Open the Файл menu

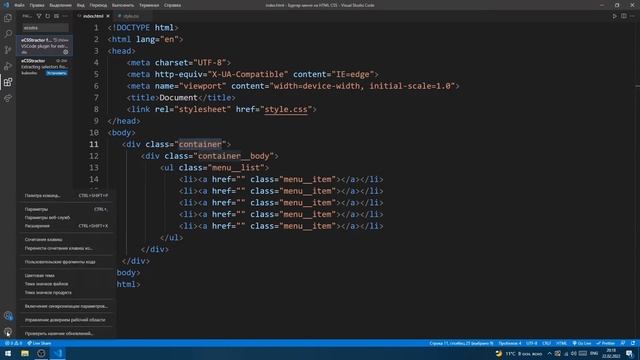pos(19,5)
